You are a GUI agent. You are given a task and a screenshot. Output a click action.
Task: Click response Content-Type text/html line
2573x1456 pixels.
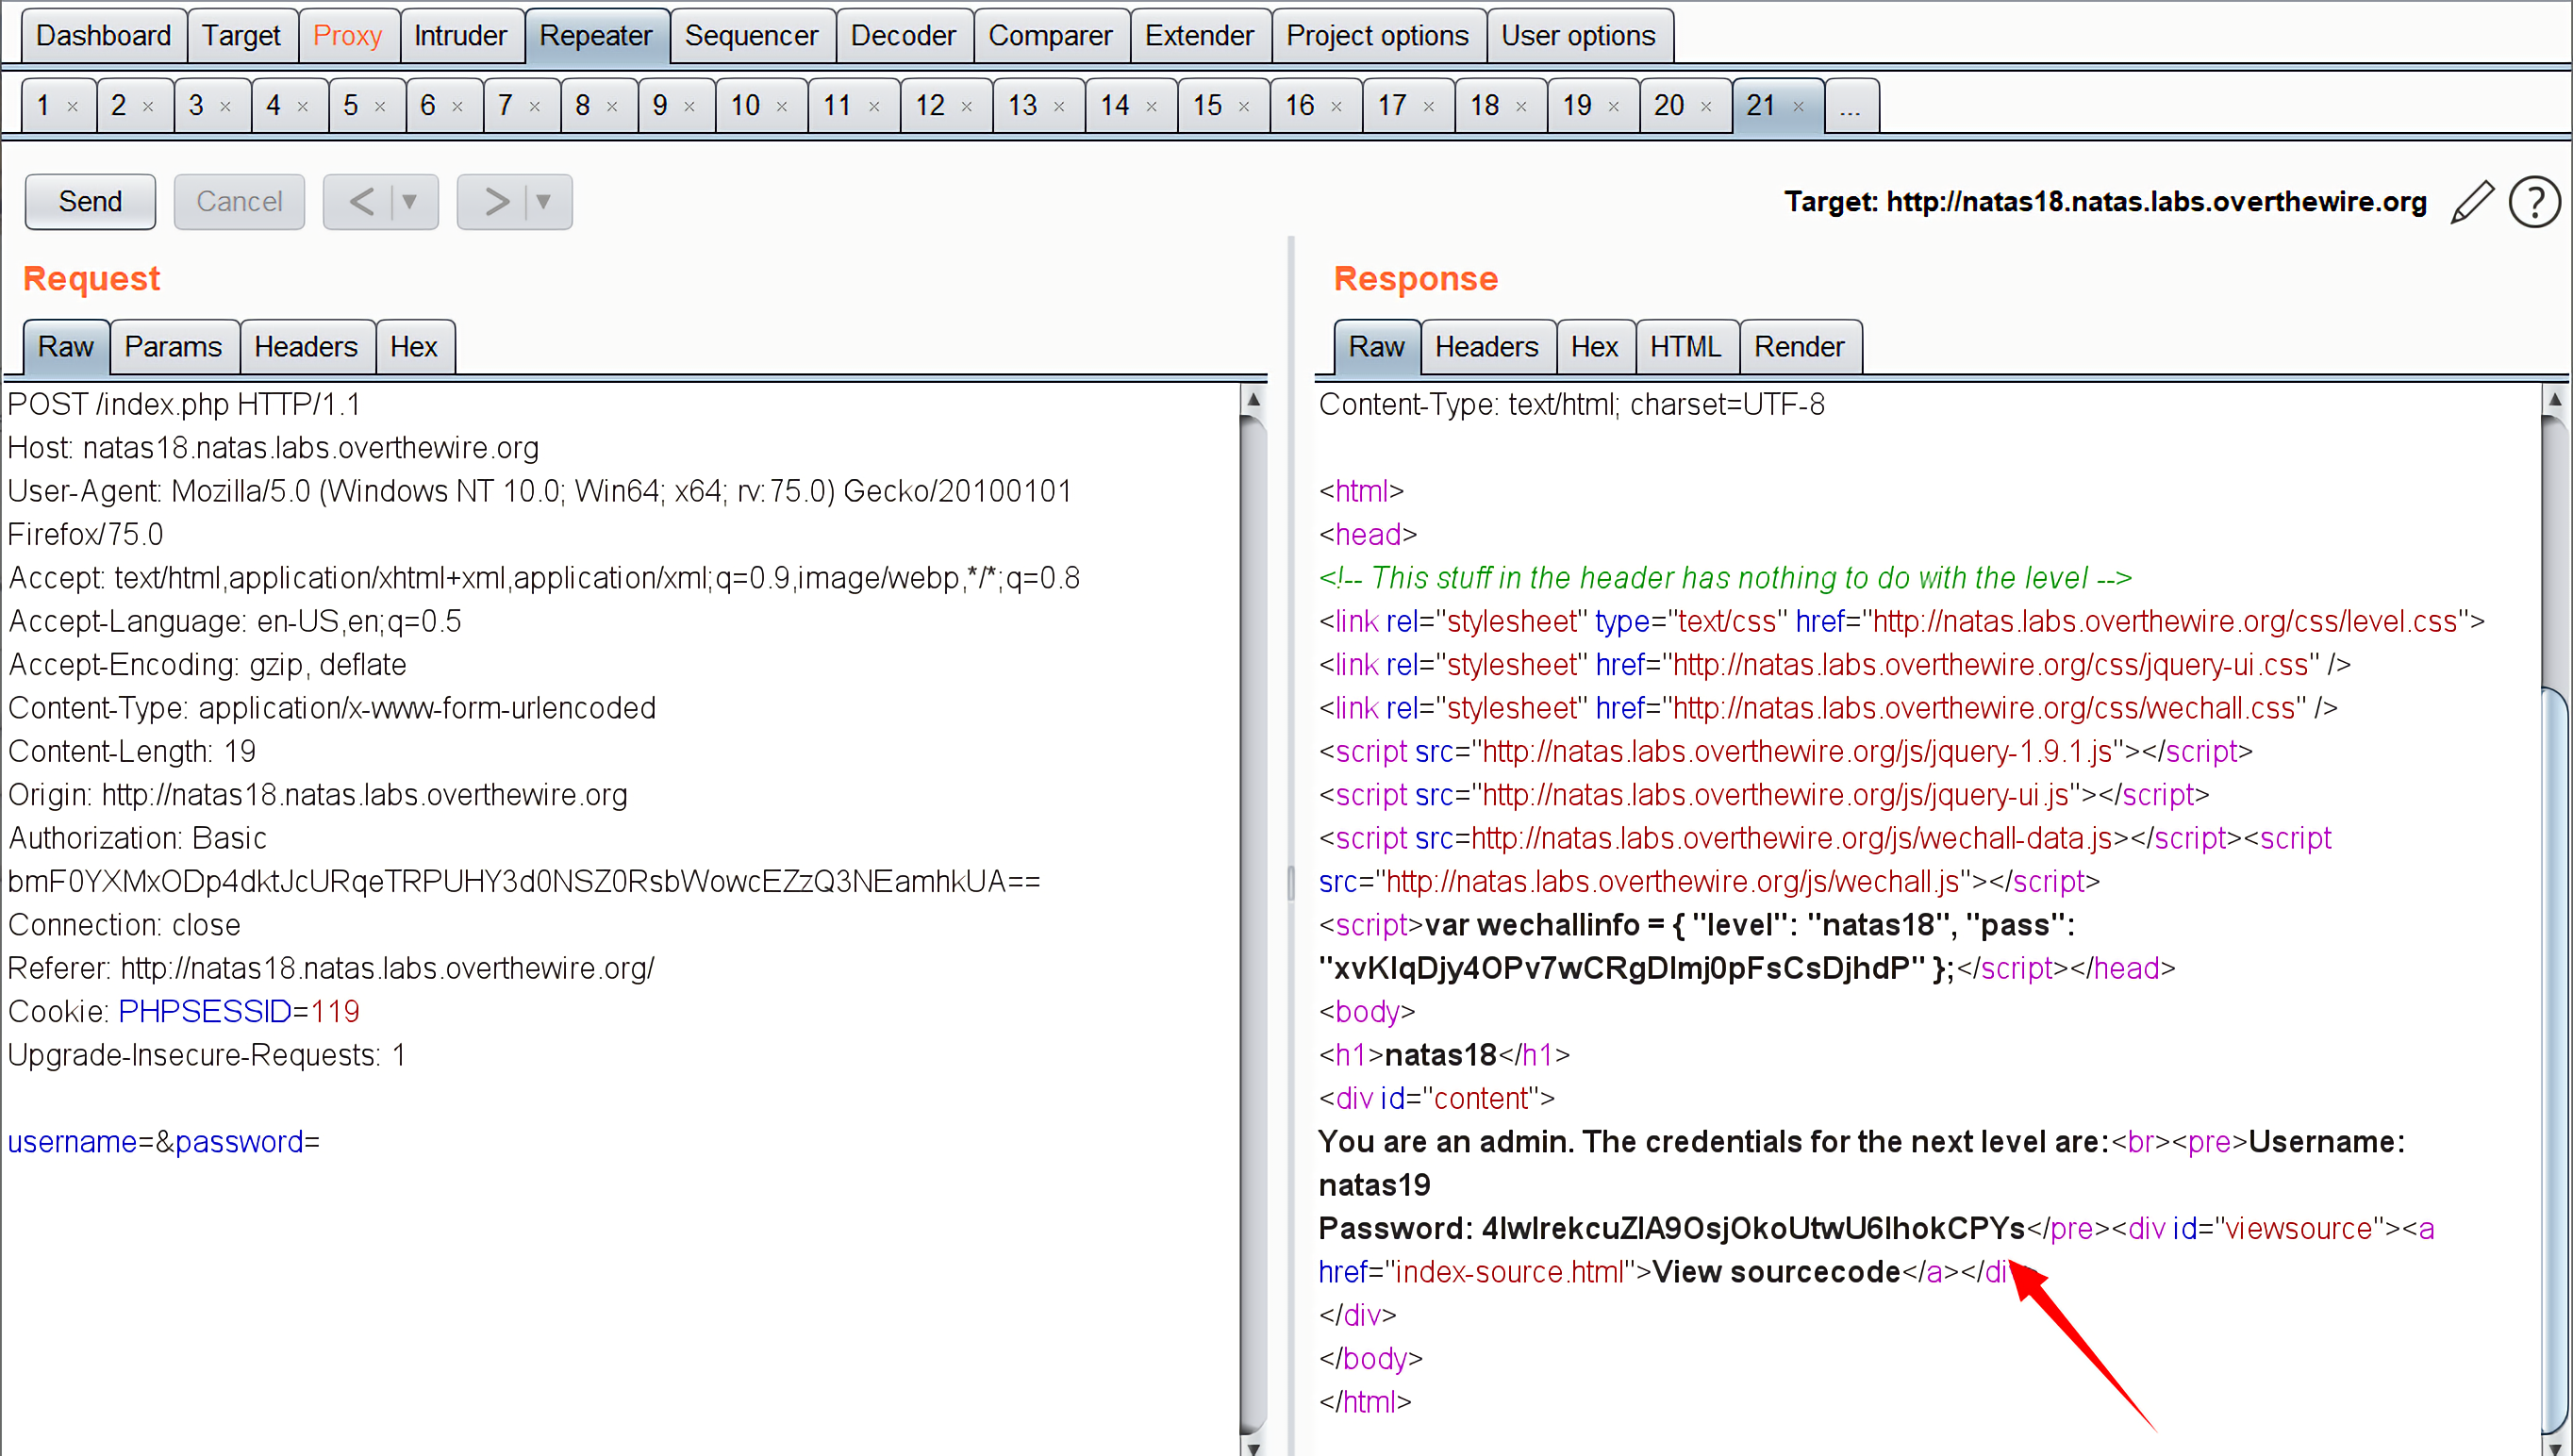[1572, 405]
